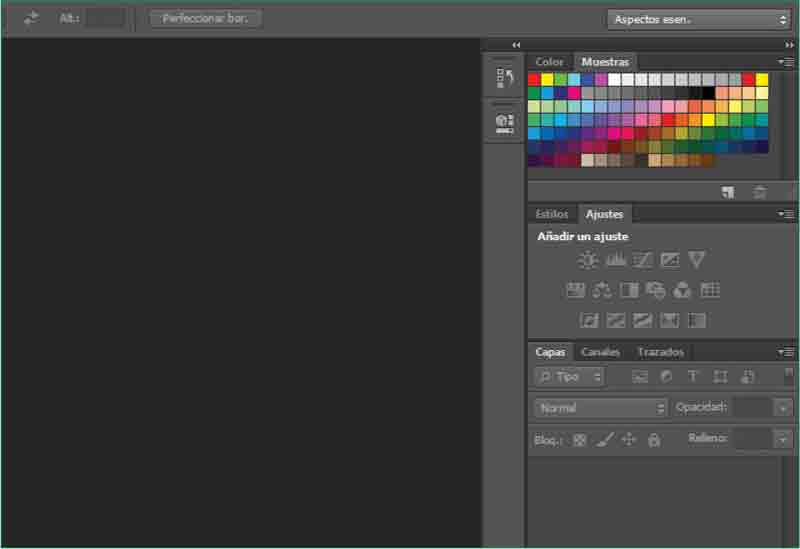Add a Curves adjustment
800x549 pixels.
(642, 260)
